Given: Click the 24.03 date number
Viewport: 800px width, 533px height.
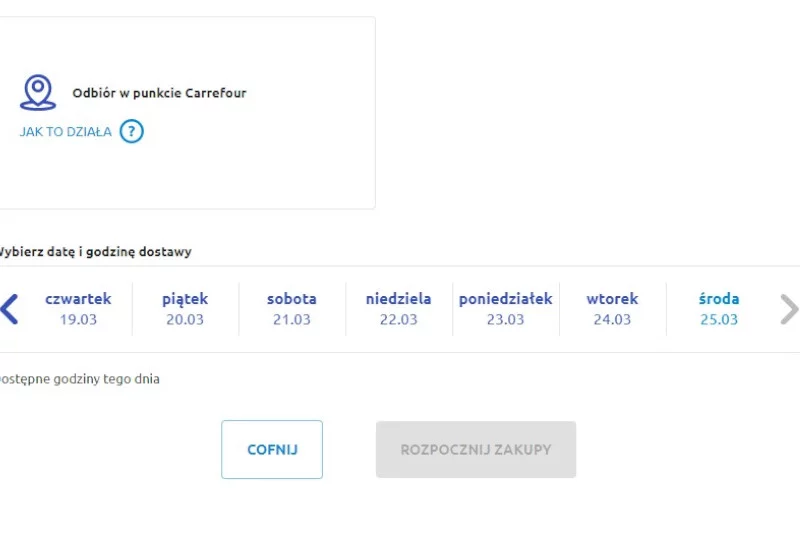Looking at the screenshot, I should tap(612, 319).
